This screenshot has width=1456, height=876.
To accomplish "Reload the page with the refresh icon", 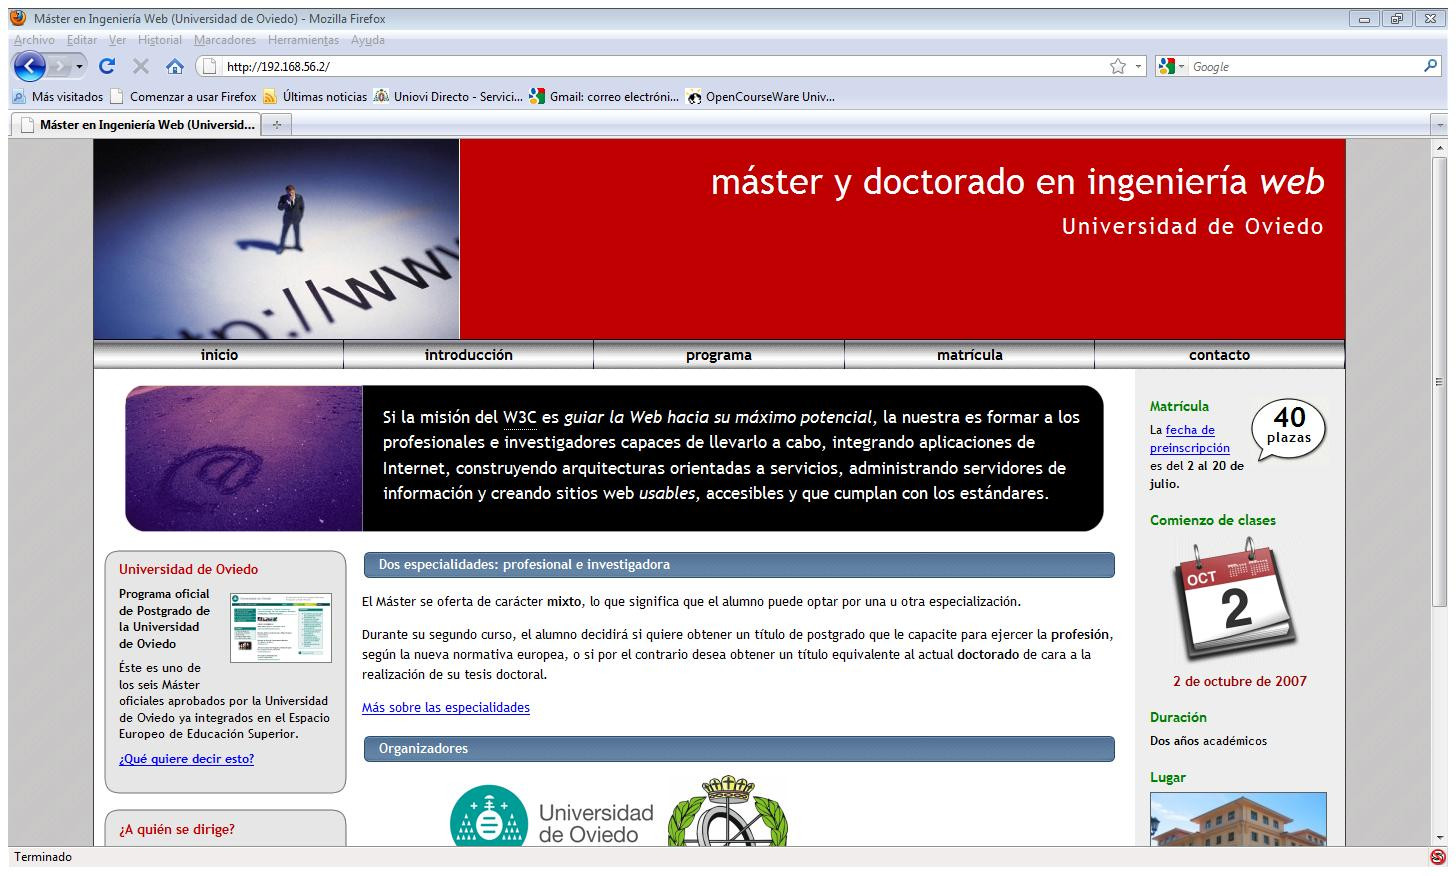I will [107, 67].
